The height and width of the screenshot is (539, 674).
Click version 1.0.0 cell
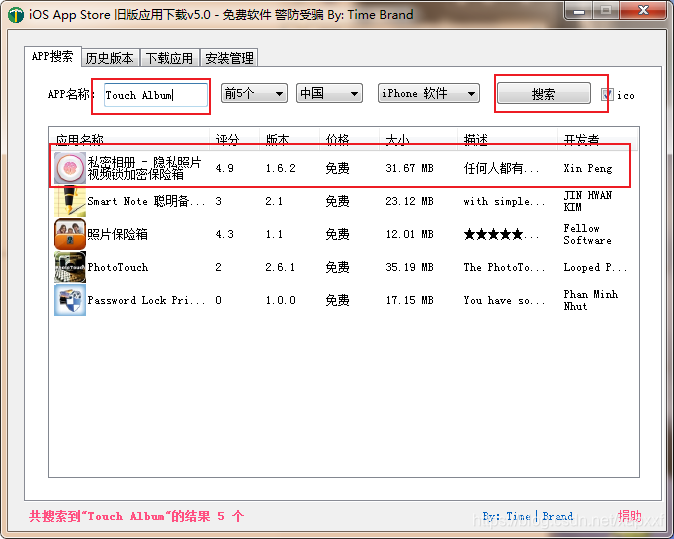[280, 300]
